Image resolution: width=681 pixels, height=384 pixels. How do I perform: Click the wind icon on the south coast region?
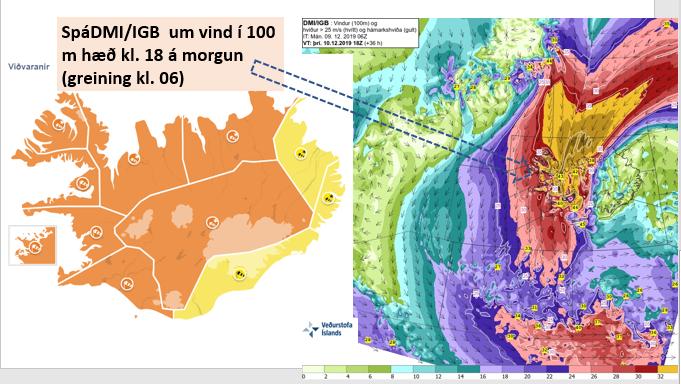coord(127,284)
